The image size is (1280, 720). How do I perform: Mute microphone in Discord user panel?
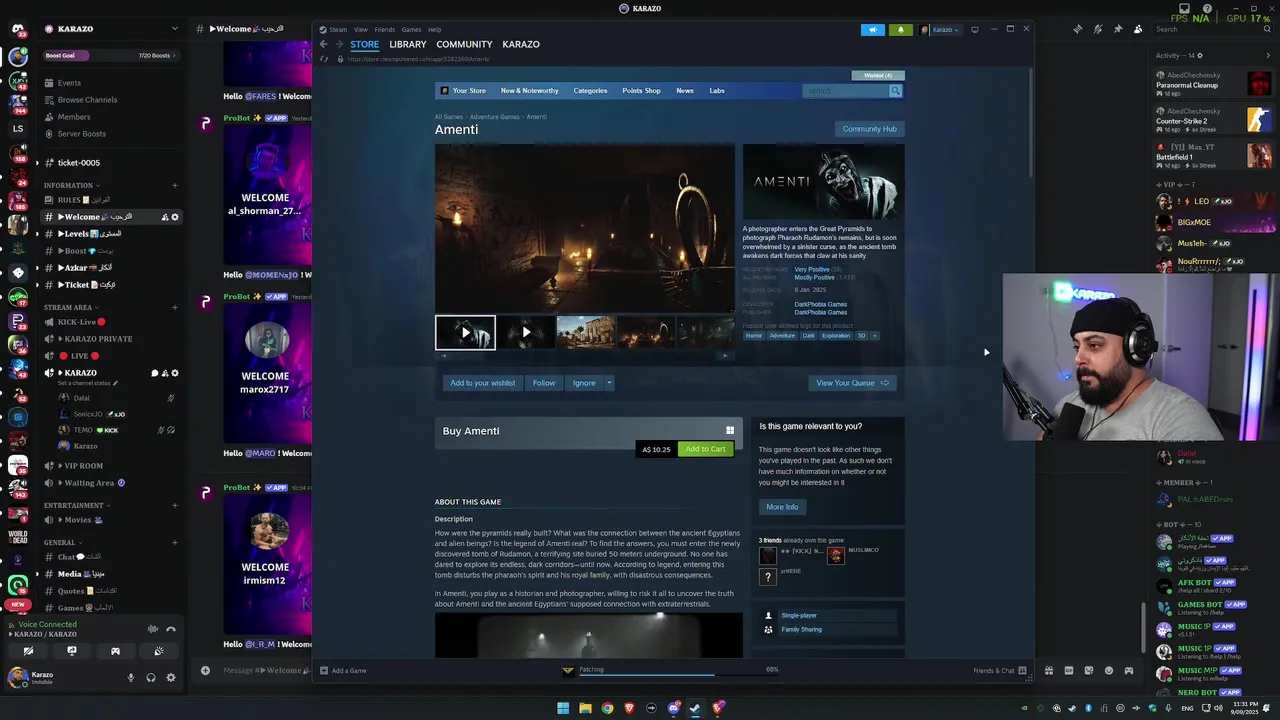[x=130, y=677]
